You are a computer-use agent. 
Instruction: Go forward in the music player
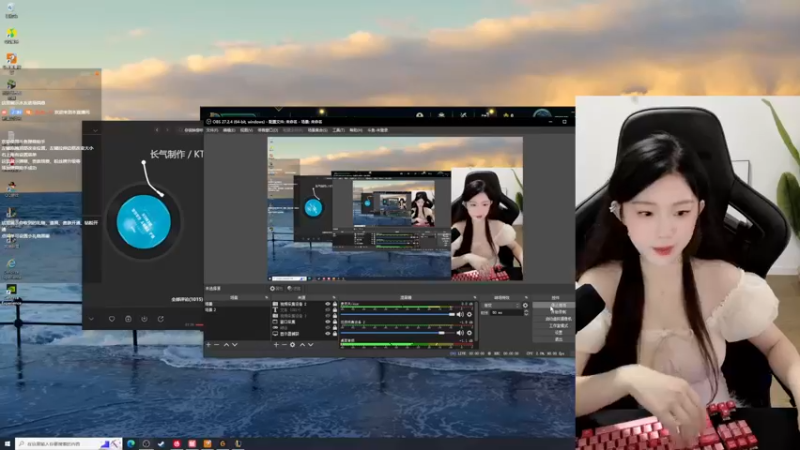click(167, 130)
